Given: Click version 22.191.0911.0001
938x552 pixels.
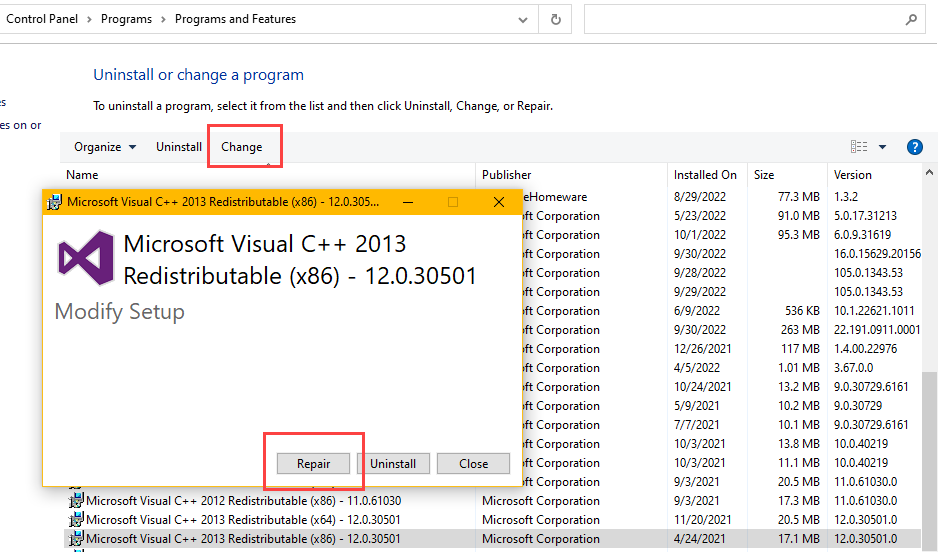Looking at the screenshot, I should 877,330.
